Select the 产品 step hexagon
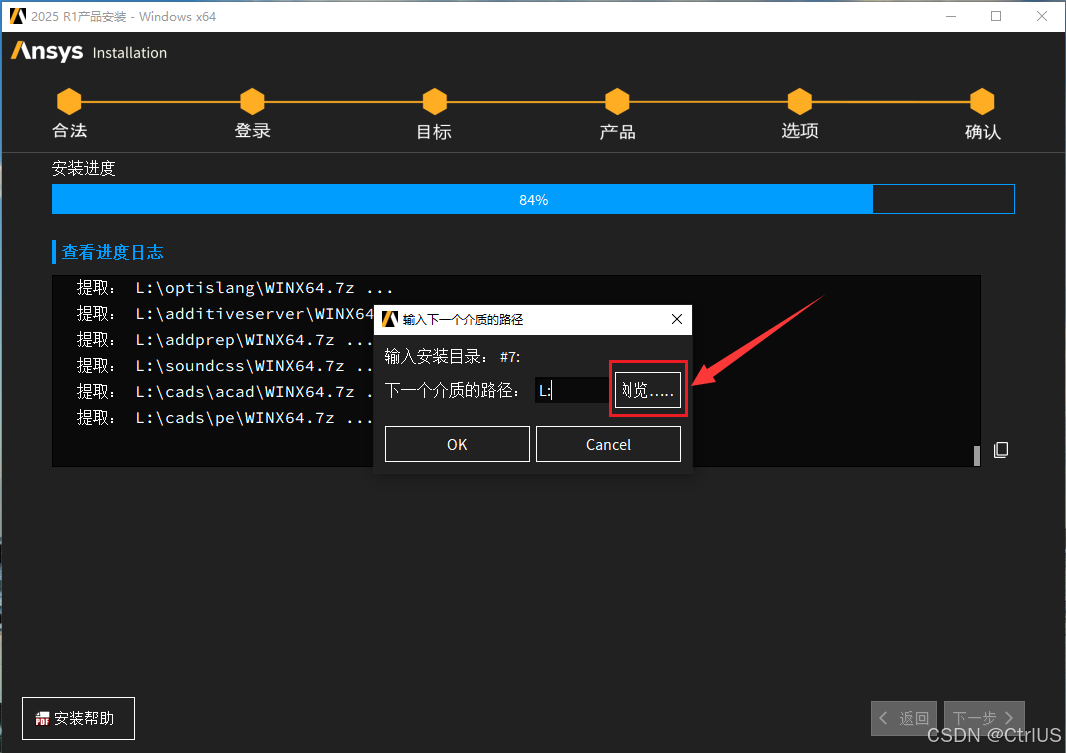Screen dimensions: 1066x753 pyautogui.click(x=617, y=101)
